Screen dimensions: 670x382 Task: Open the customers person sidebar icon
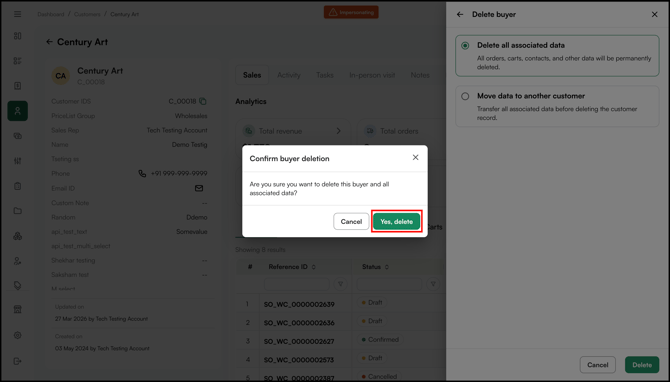coord(18,111)
